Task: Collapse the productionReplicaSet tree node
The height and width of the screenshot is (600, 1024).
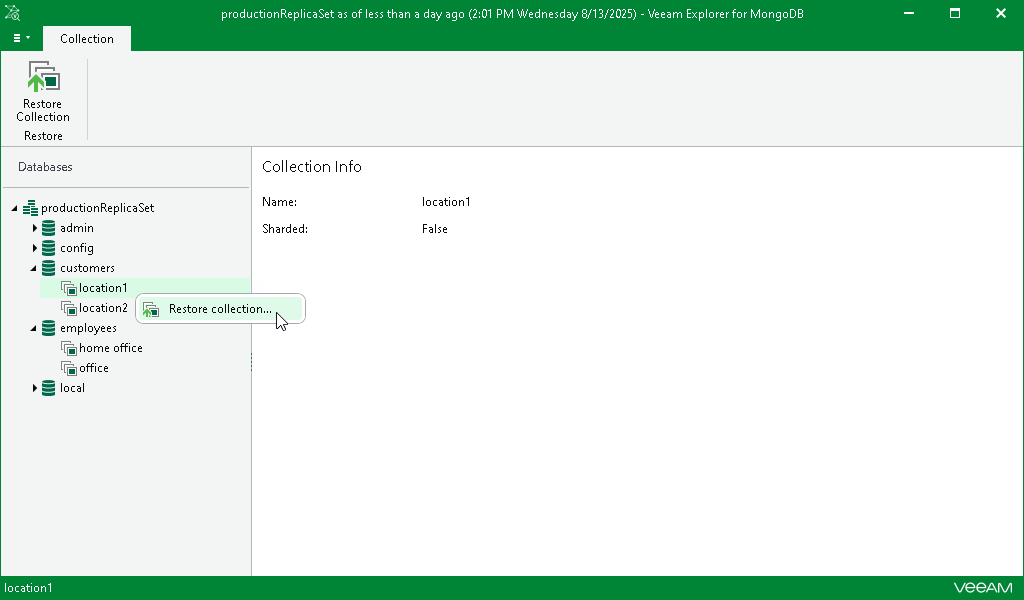Action: click(x=14, y=208)
